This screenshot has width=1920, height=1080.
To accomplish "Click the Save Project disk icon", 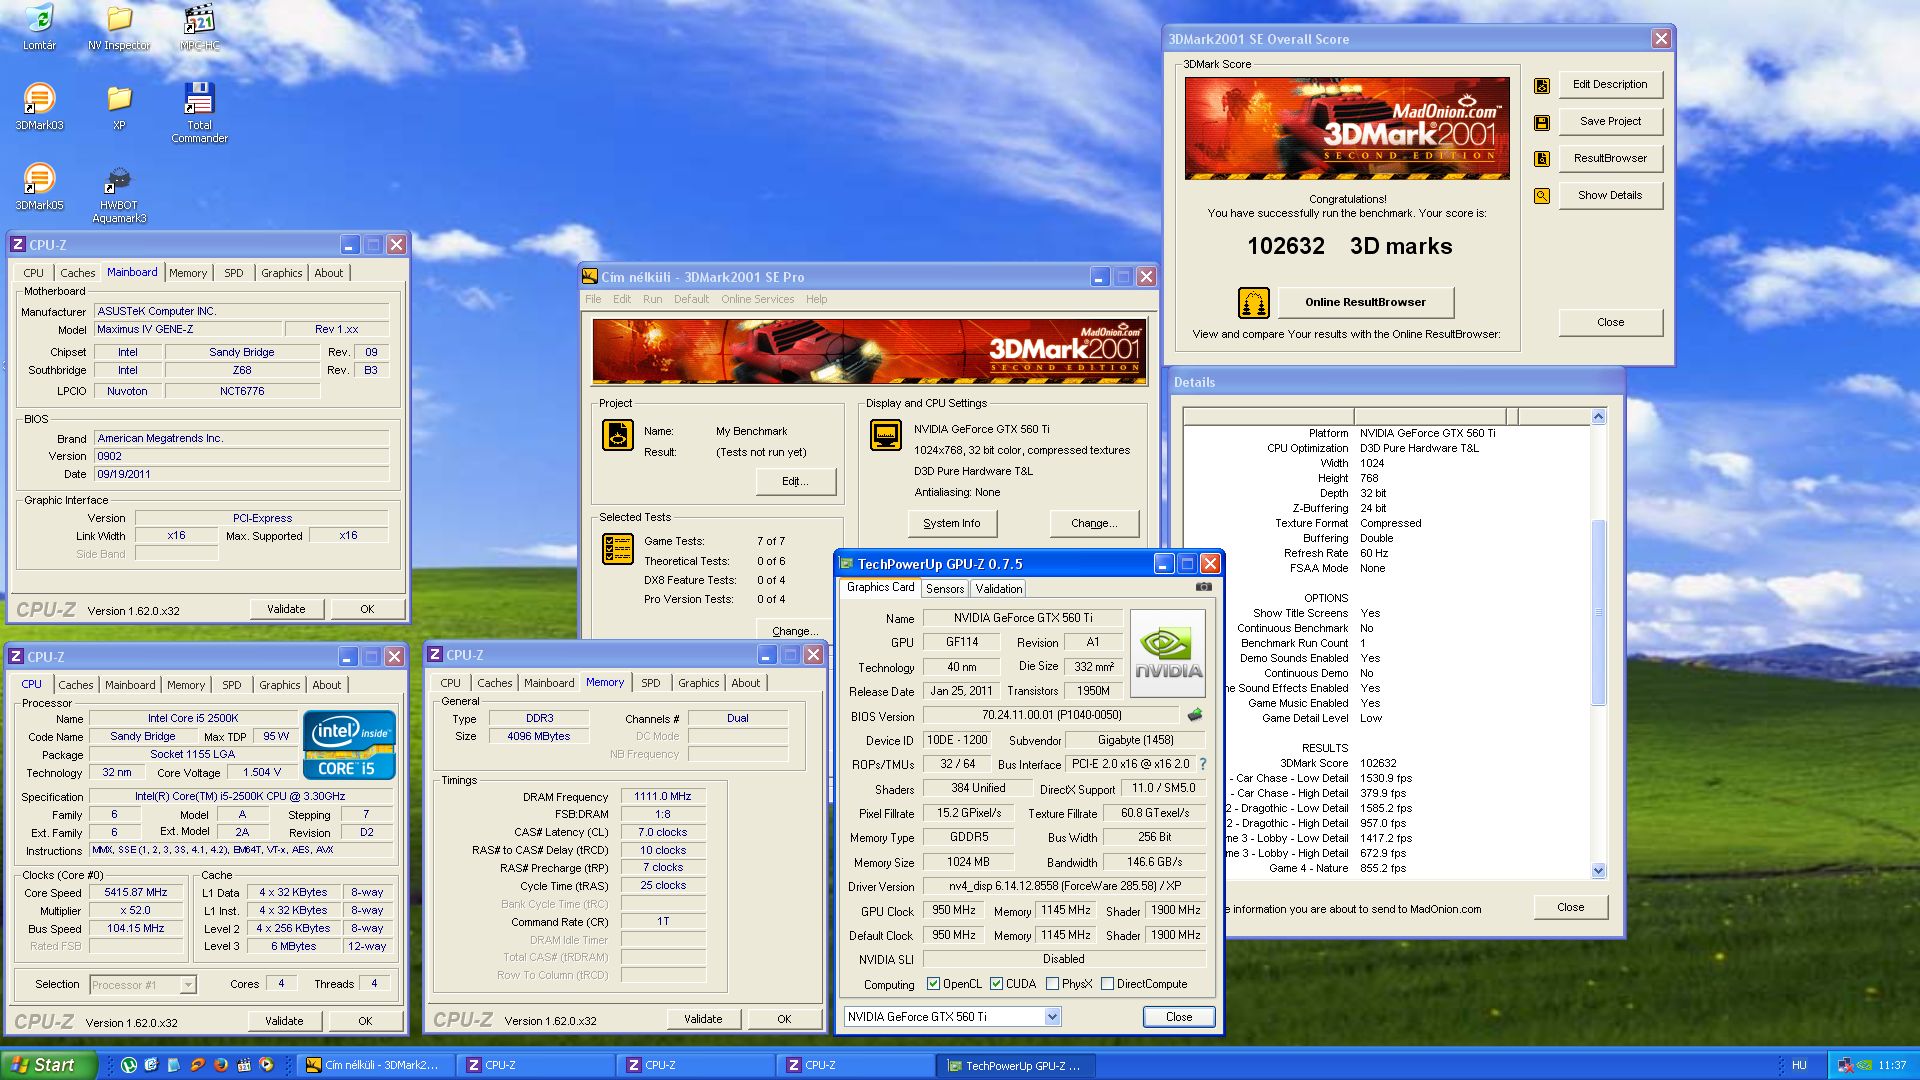I will click(x=1542, y=122).
